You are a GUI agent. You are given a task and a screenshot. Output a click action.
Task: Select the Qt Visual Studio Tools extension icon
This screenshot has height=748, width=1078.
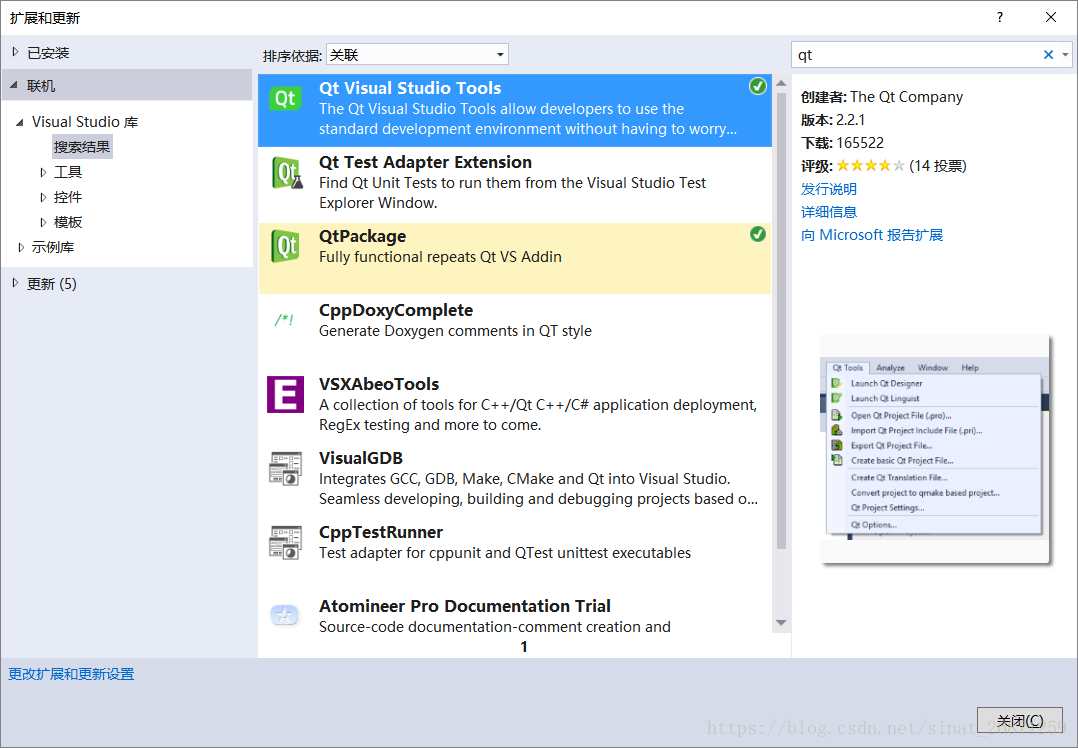coord(285,100)
